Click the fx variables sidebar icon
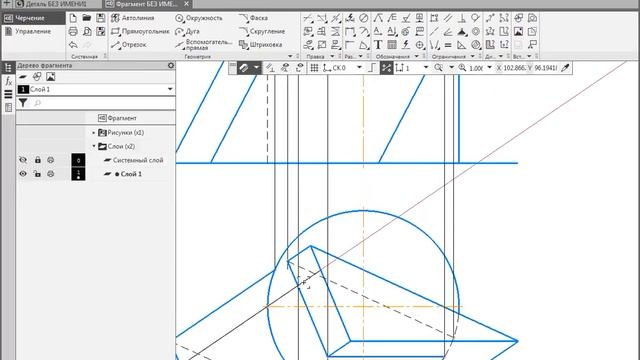 tap(8, 81)
